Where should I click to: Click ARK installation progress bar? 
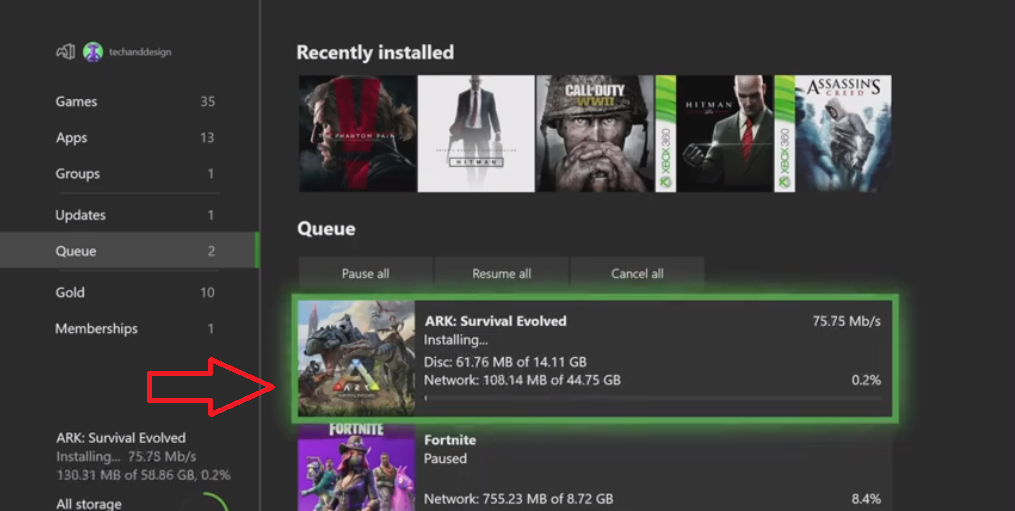[x=652, y=398]
